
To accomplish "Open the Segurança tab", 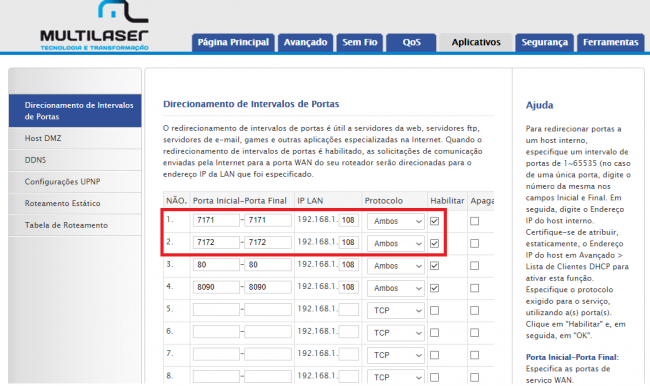I will pyautogui.click(x=544, y=42).
